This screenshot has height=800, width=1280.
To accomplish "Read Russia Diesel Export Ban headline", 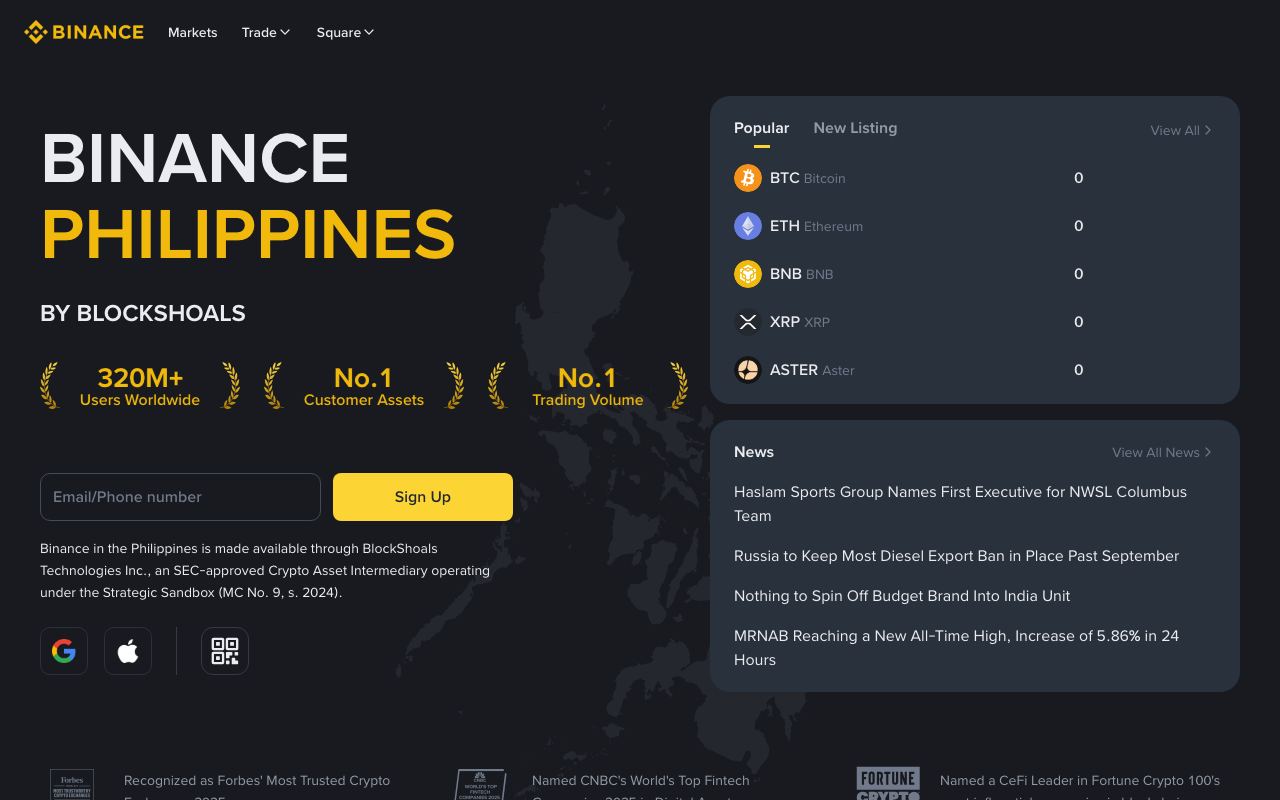I will click(956, 556).
